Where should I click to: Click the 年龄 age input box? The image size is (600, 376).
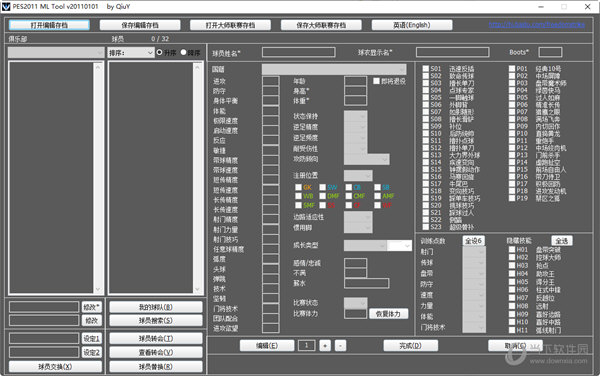355,81
